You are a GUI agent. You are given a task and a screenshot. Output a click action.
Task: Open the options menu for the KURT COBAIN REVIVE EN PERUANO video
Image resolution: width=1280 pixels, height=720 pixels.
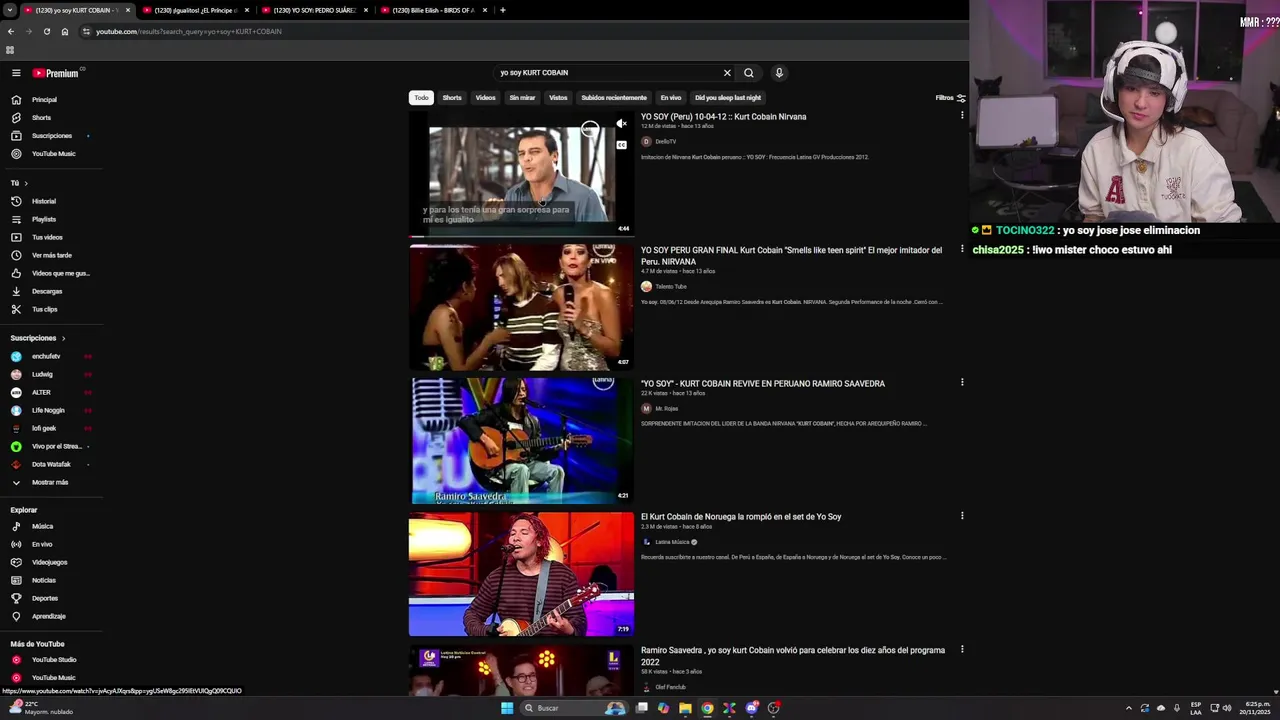[962, 382]
